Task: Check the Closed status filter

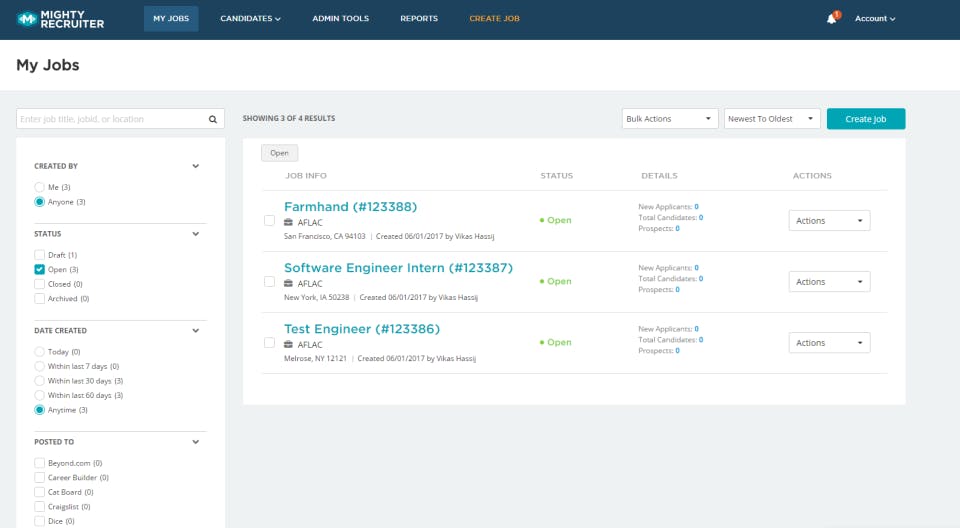Action: [39, 284]
